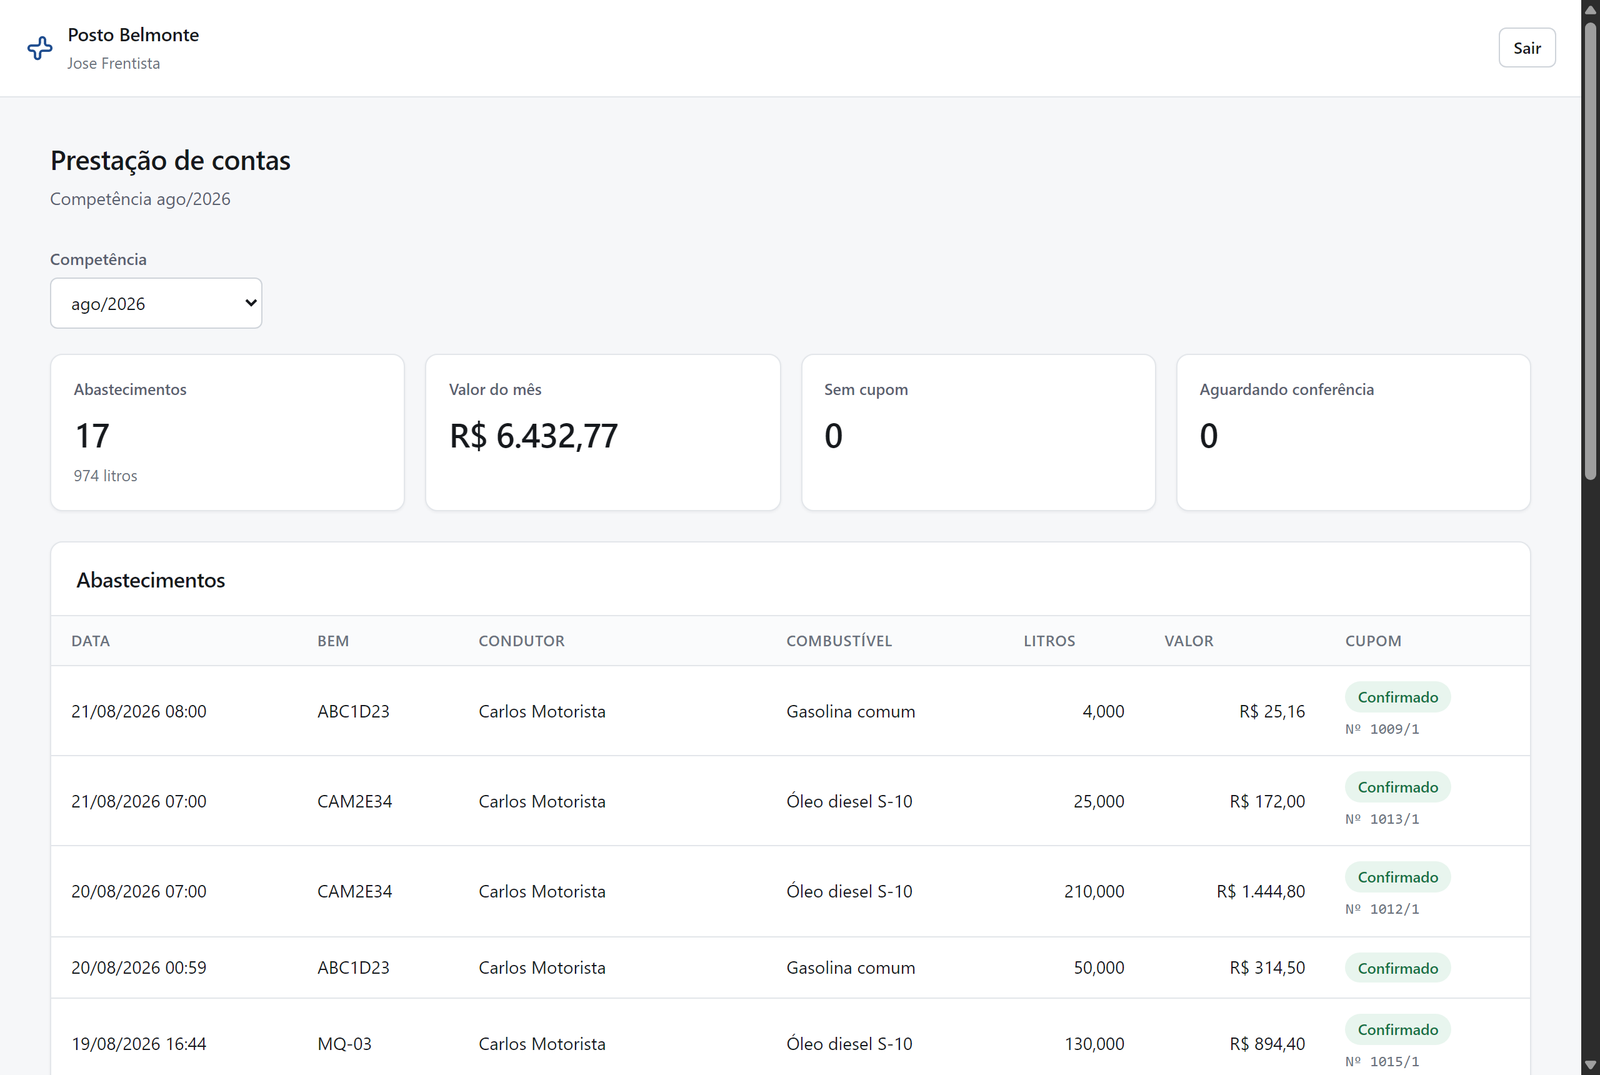Click the CUPOM column header
Image resolution: width=1600 pixels, height=1075 pixels.
1373,641
